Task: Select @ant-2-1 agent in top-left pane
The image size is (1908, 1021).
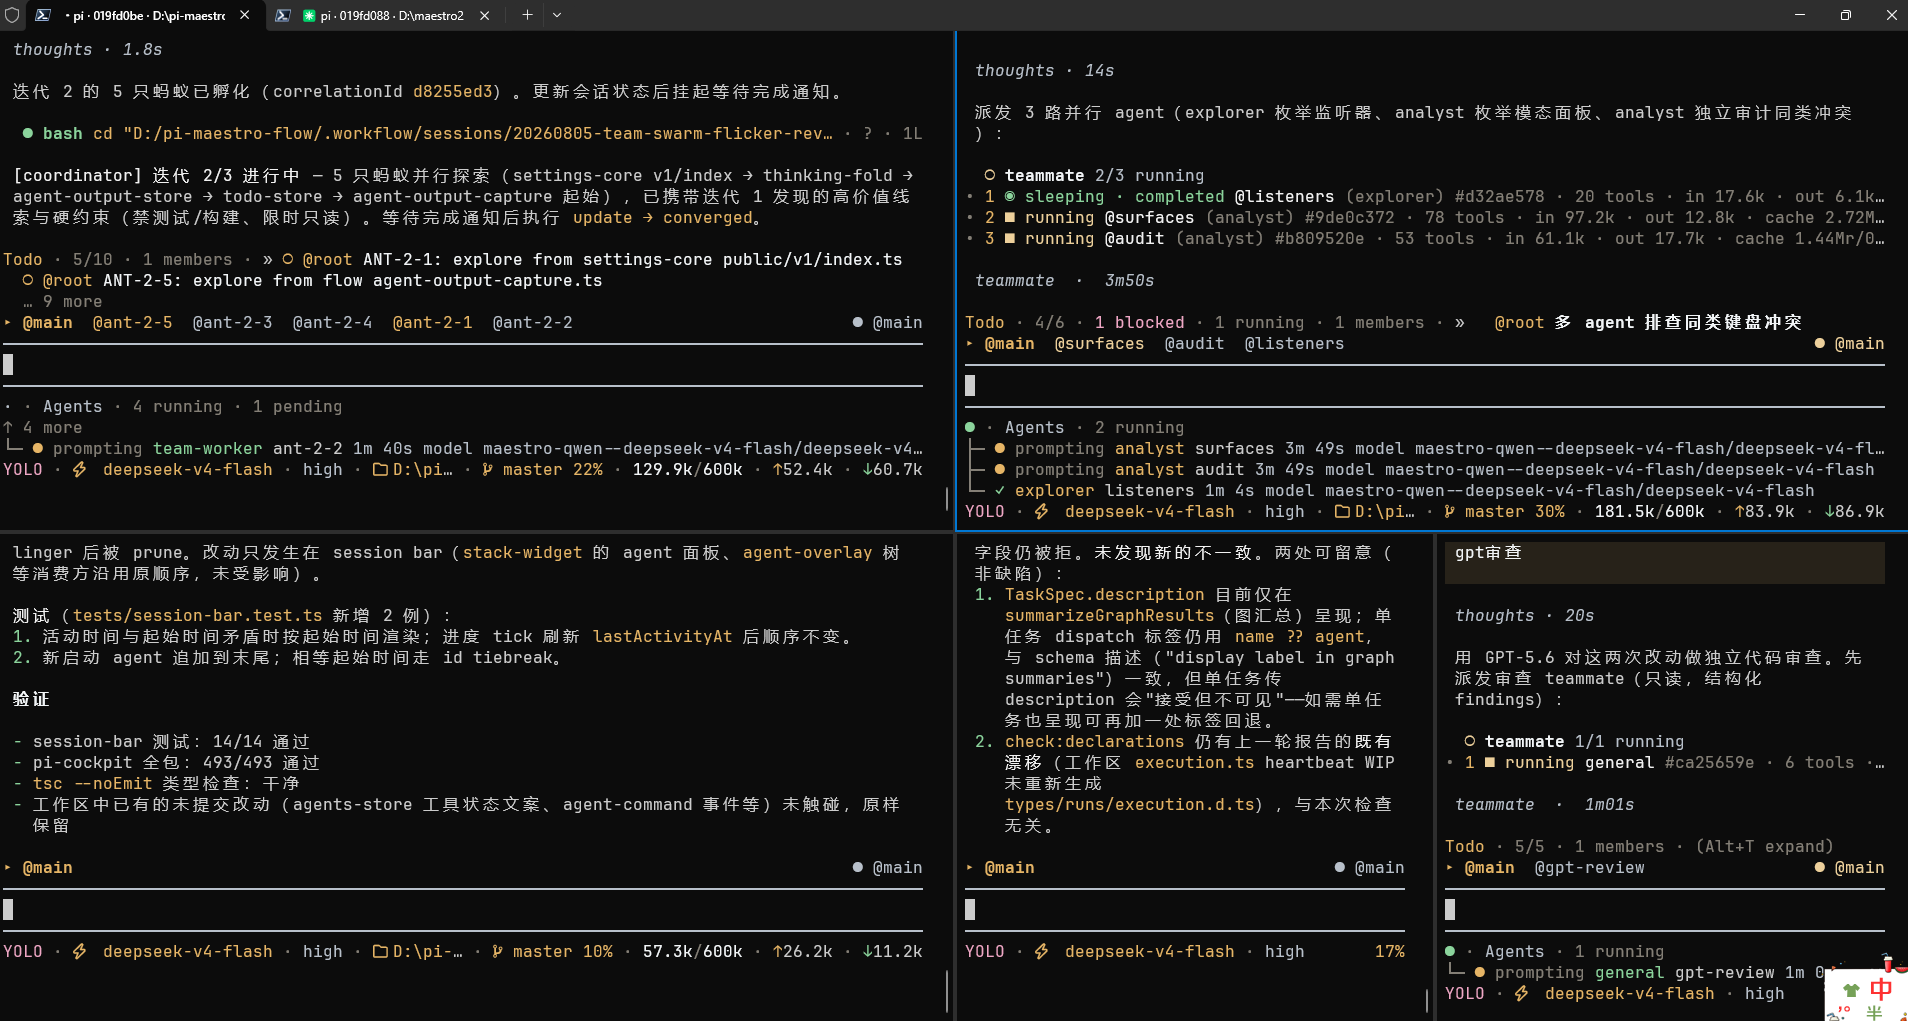Action: coord(432,323)
